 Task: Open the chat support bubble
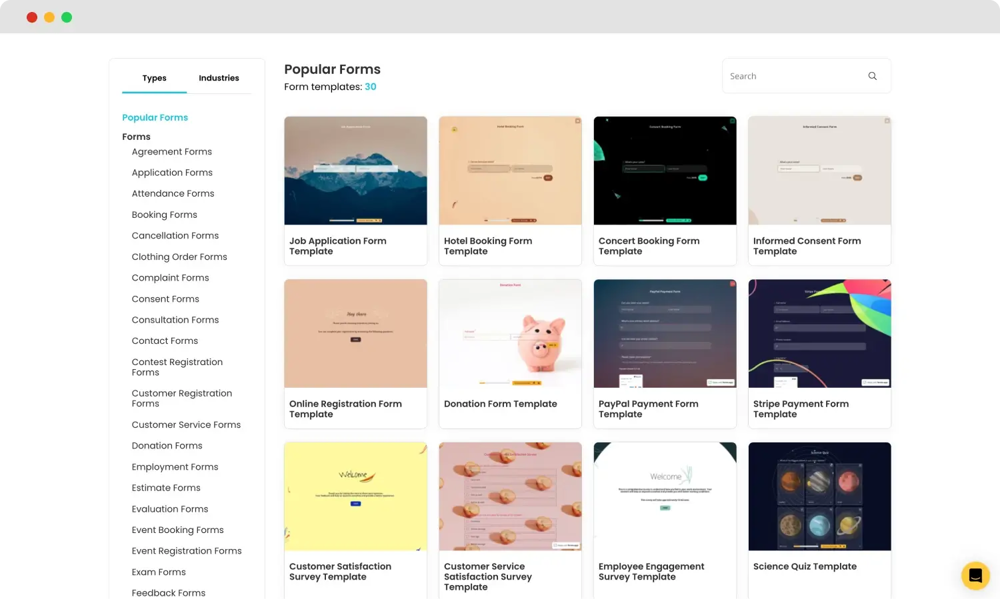tap(974, 575)
